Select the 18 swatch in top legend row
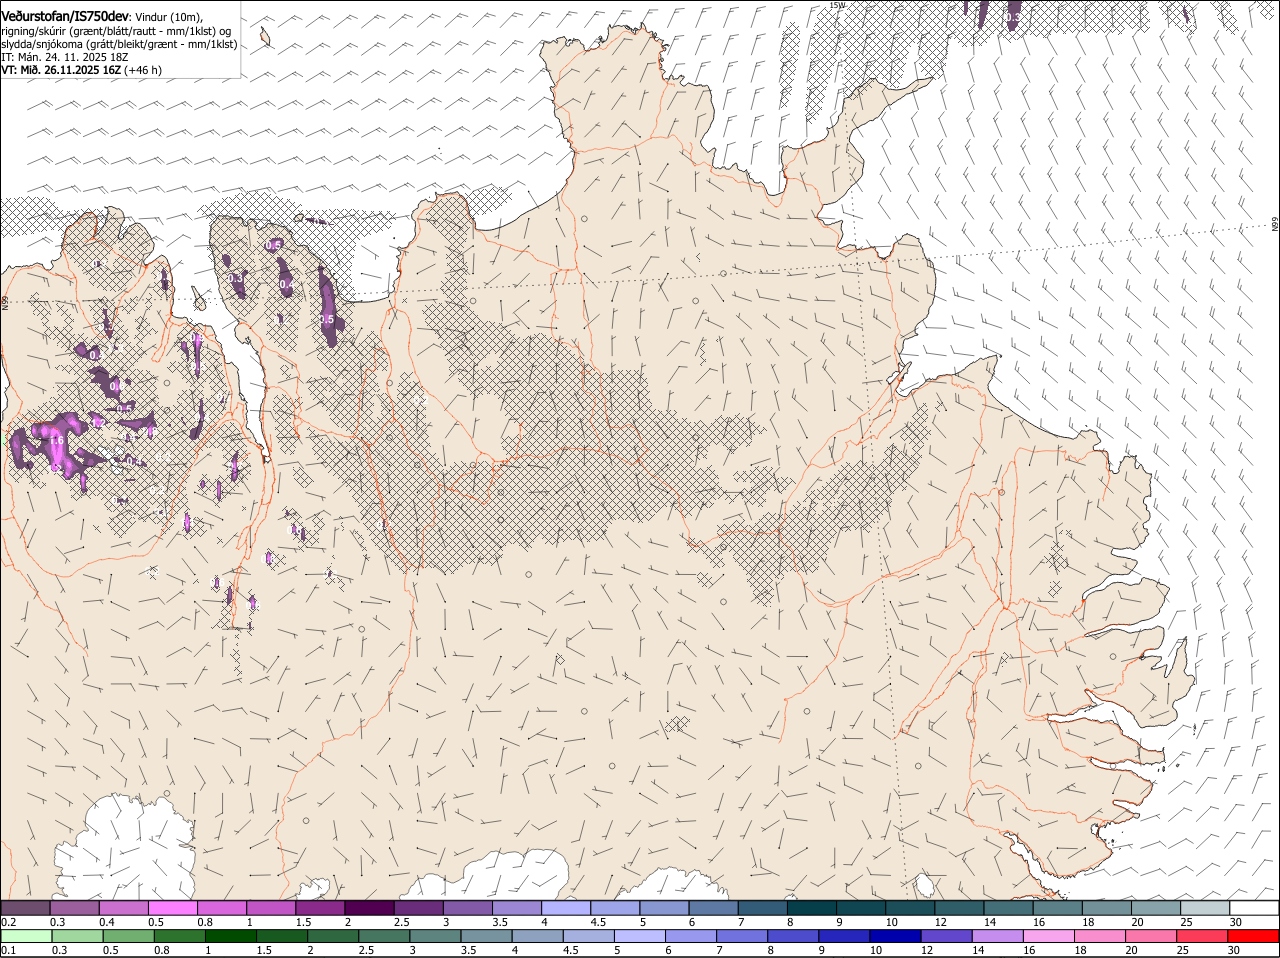Image resolution: width=1280 pixels, height=958 pixels. point(1107,907)
